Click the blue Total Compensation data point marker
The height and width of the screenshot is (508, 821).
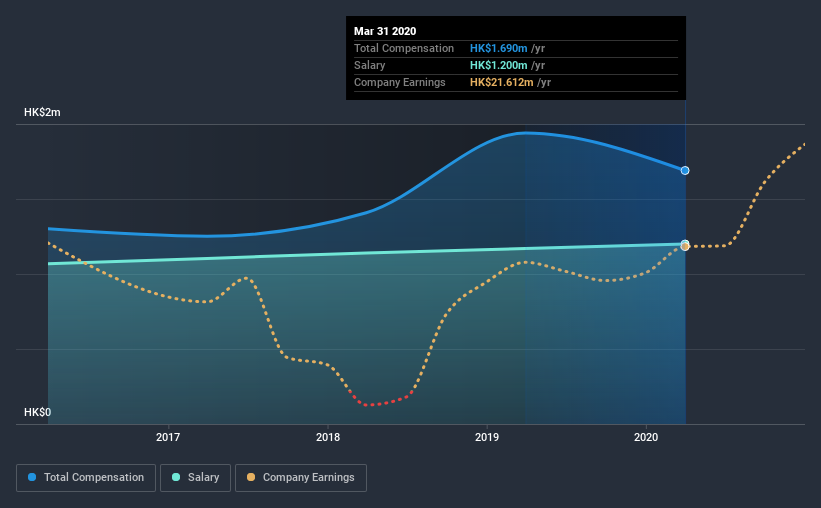point(685,171)
